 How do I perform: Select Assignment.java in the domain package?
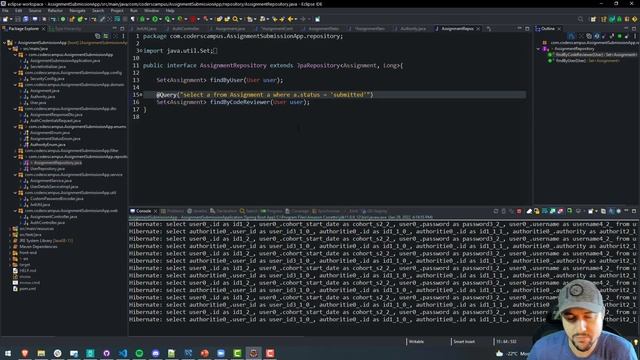44,91
